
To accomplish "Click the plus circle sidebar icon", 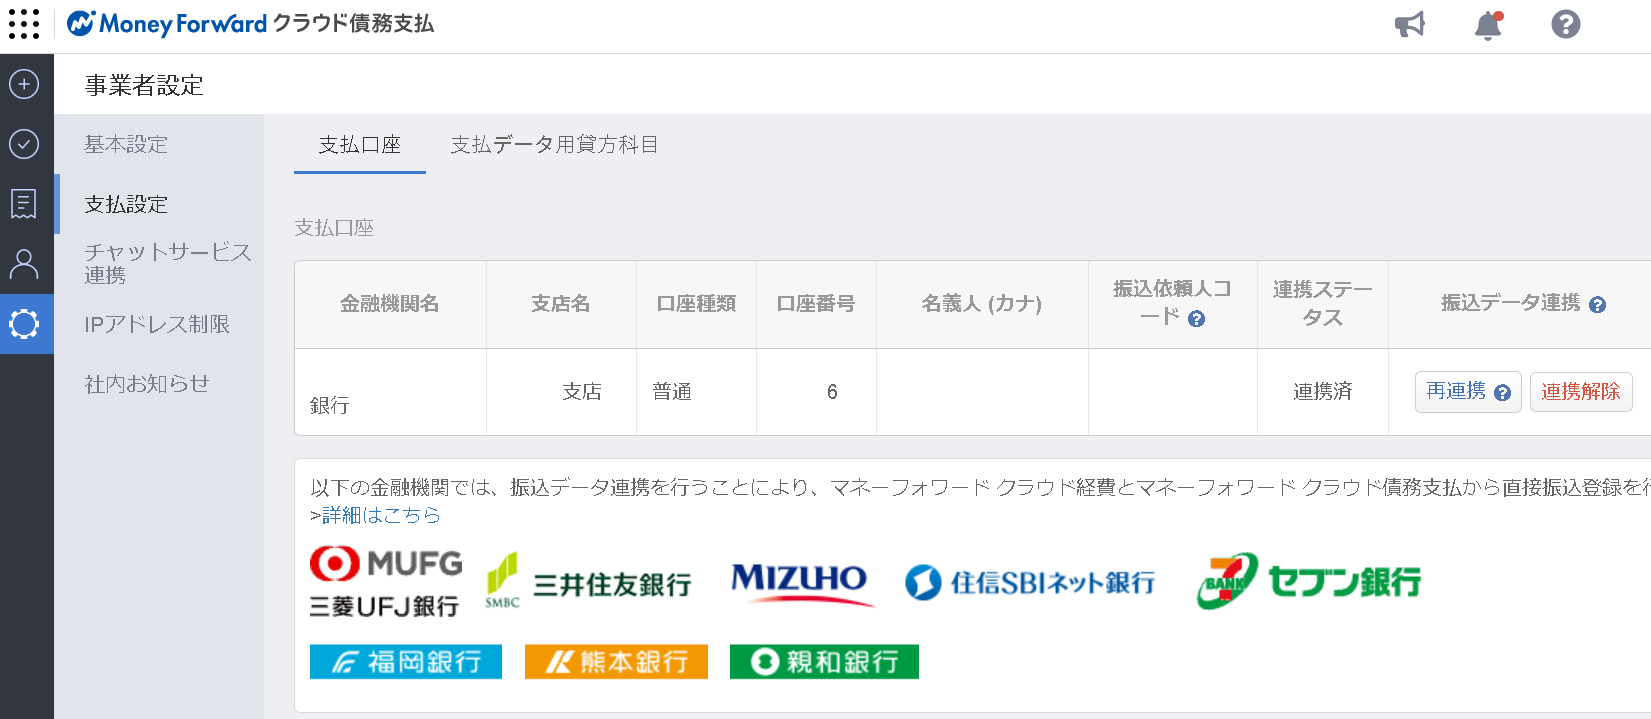I will [x=24, y=84].
